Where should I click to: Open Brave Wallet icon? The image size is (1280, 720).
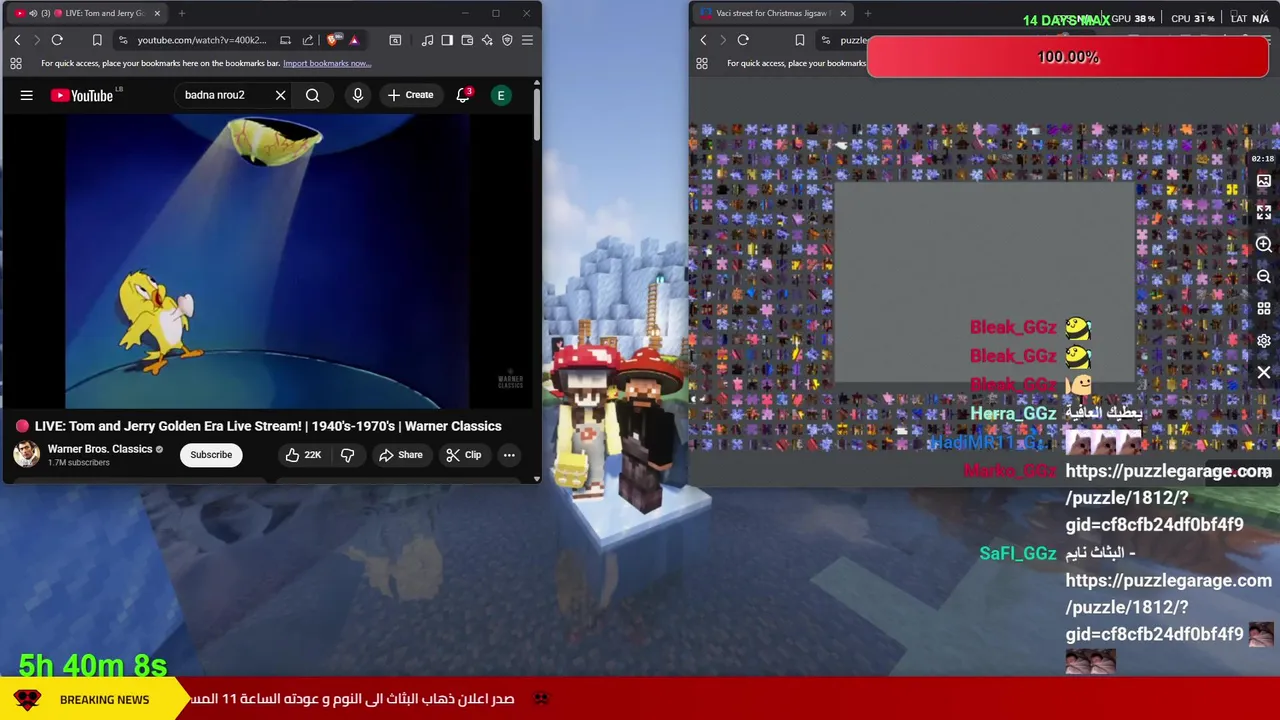[467, 40]
